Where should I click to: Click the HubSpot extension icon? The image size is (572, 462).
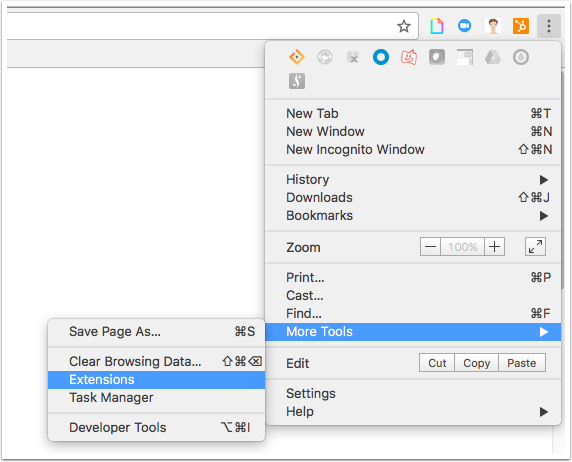[x=521, y=26]
